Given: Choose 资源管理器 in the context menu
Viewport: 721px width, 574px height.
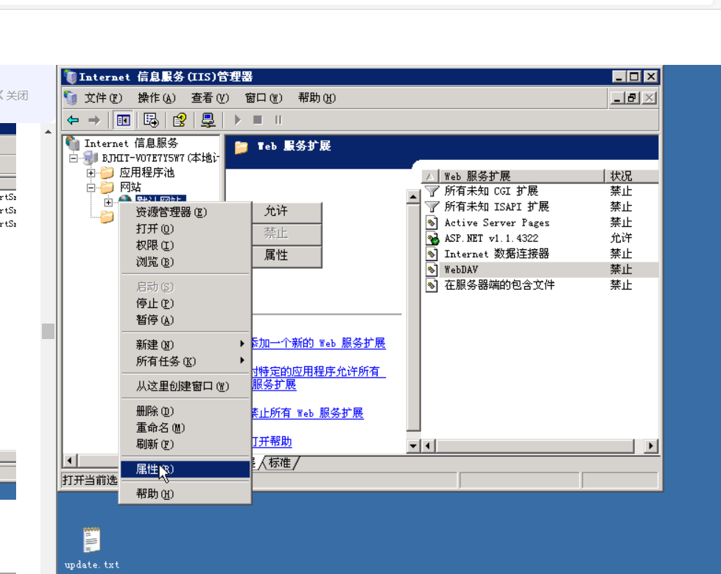Looking at the screenshot, I should 185,212.
